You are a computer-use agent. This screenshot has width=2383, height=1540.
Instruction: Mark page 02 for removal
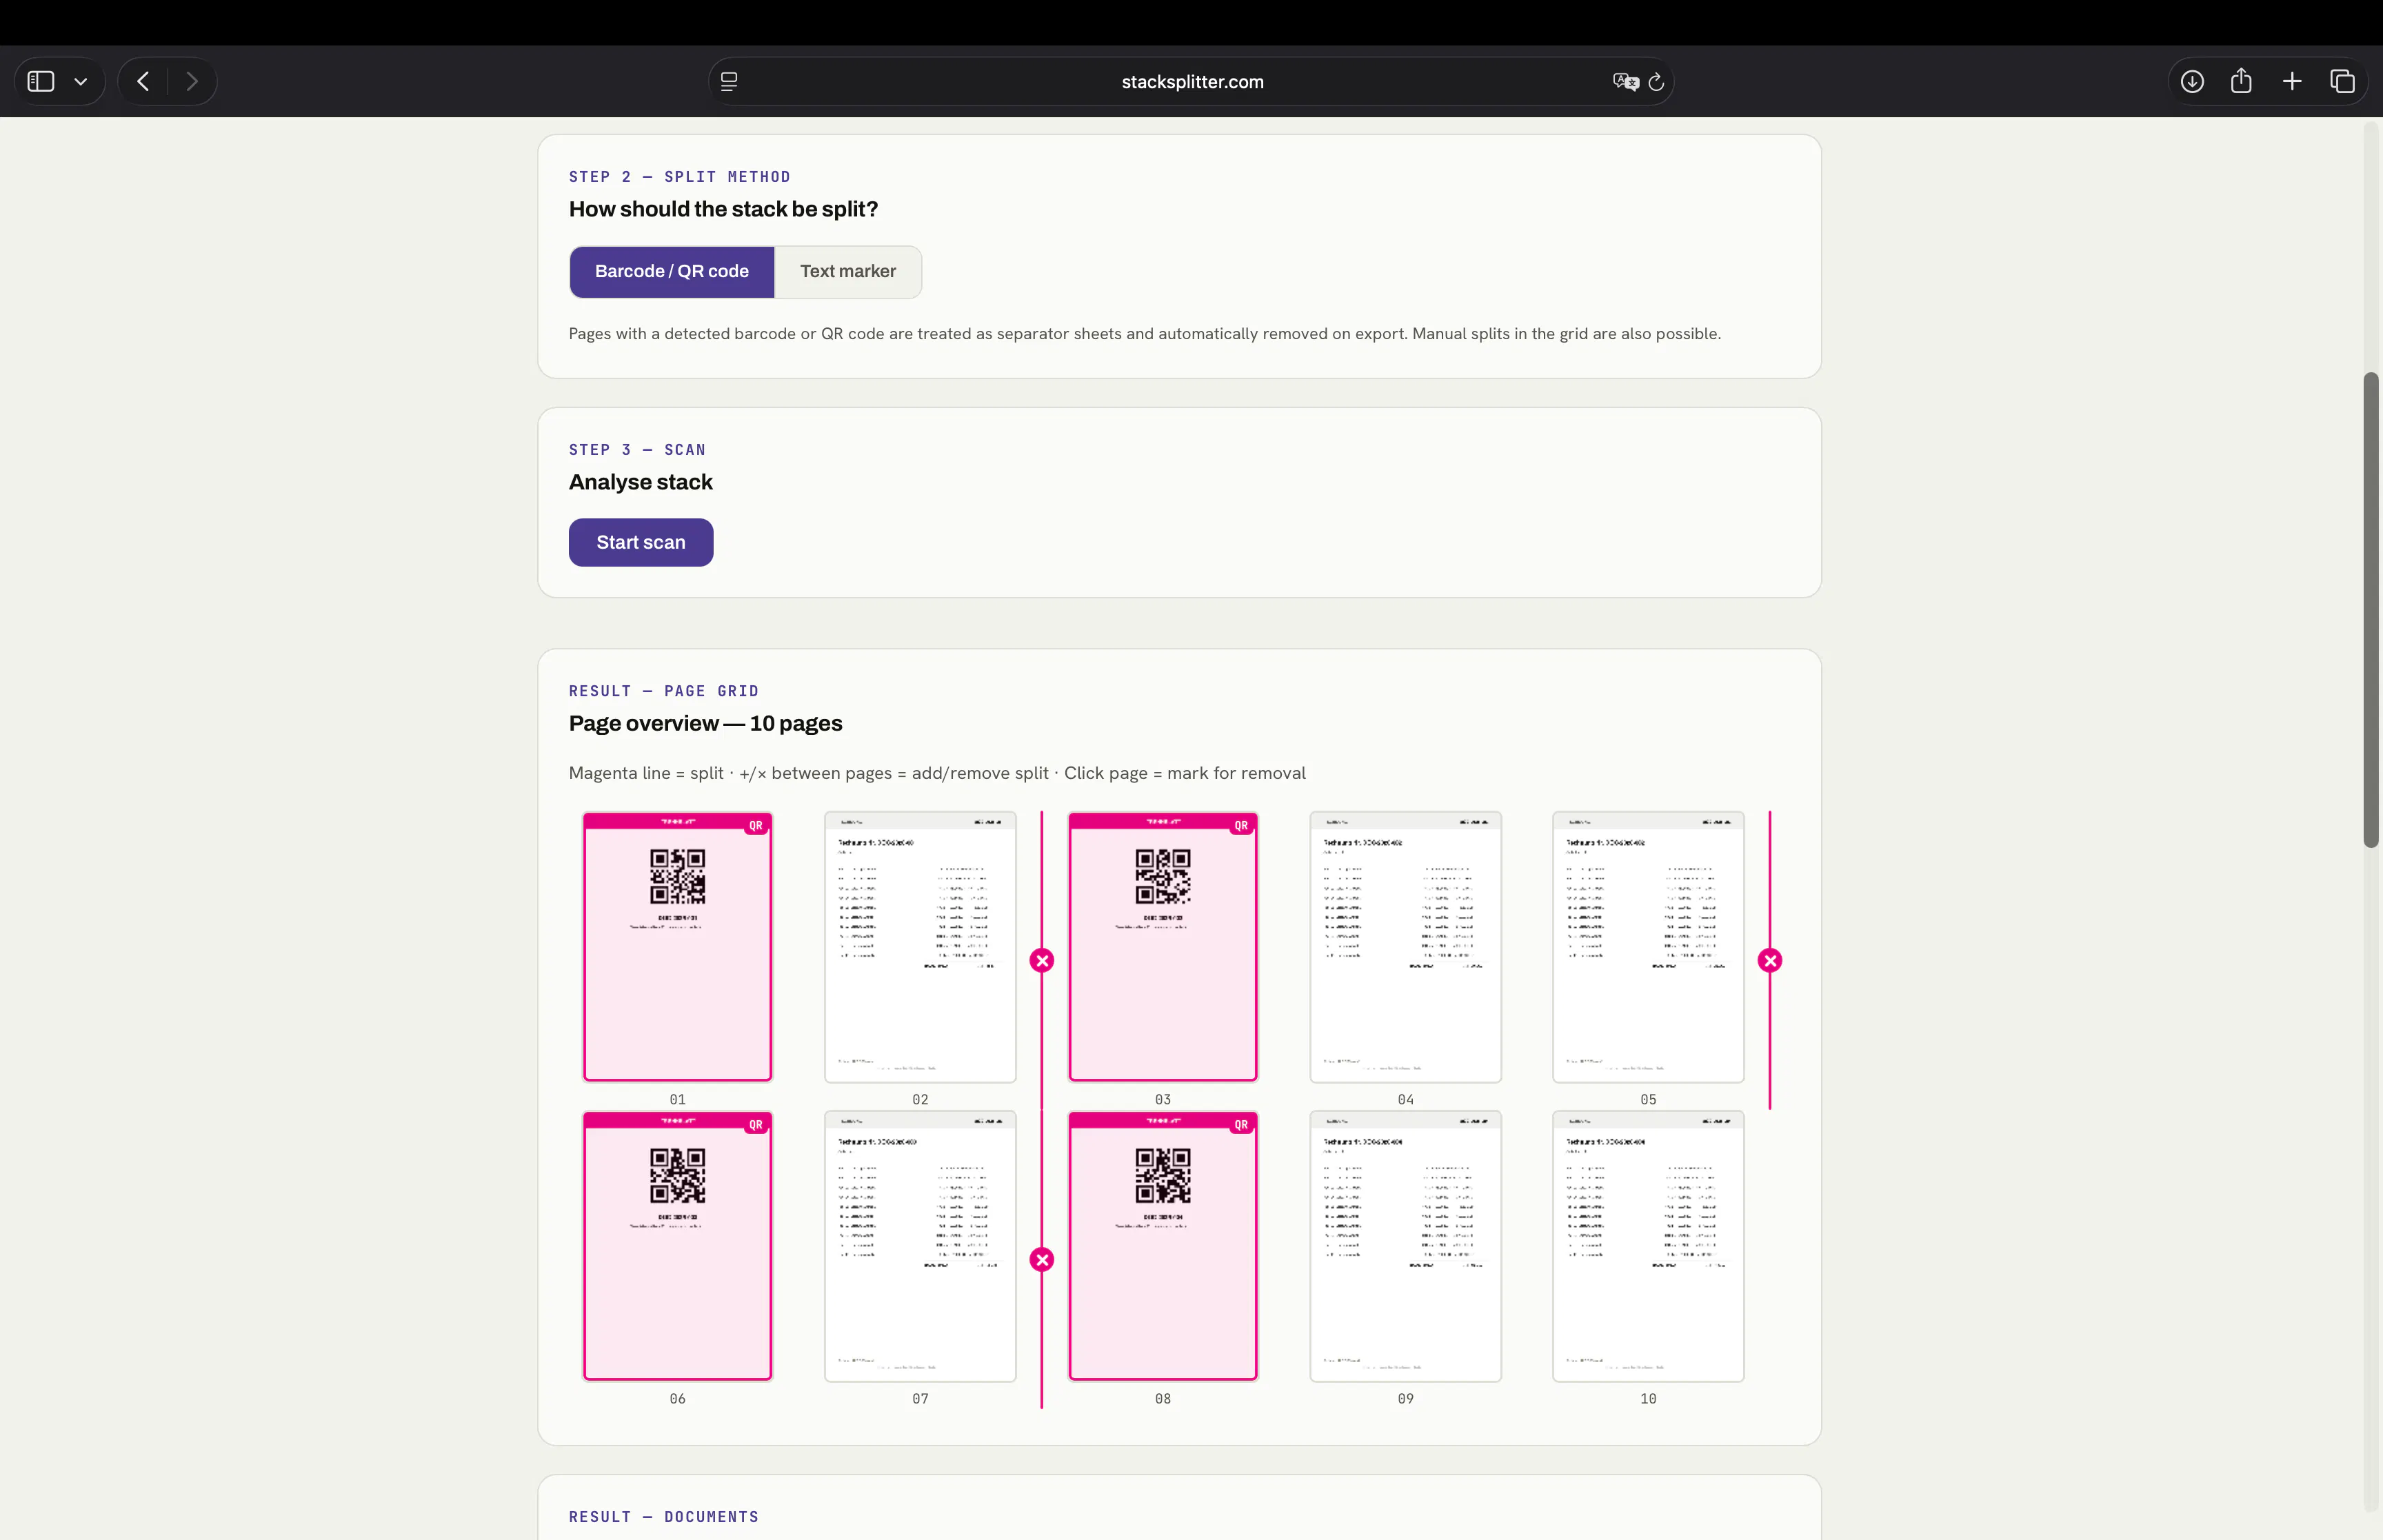point(920,946)
